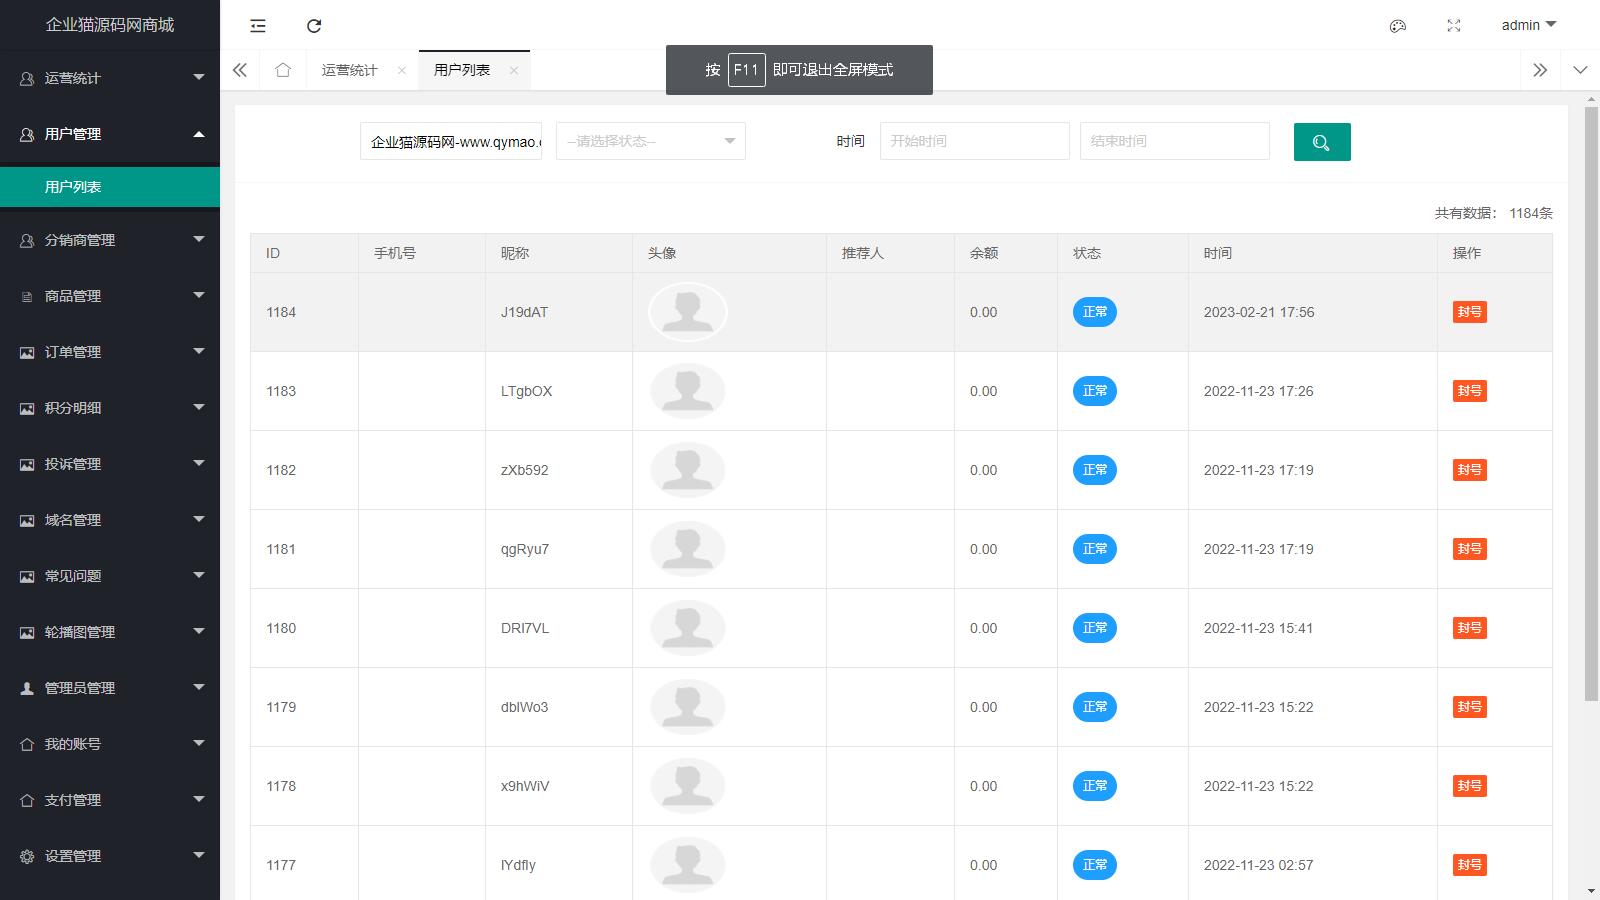This screenshot has width=1600, height=900.
Task: Click the avatar thumbnail of user LTgbOX
Action: 687,391
